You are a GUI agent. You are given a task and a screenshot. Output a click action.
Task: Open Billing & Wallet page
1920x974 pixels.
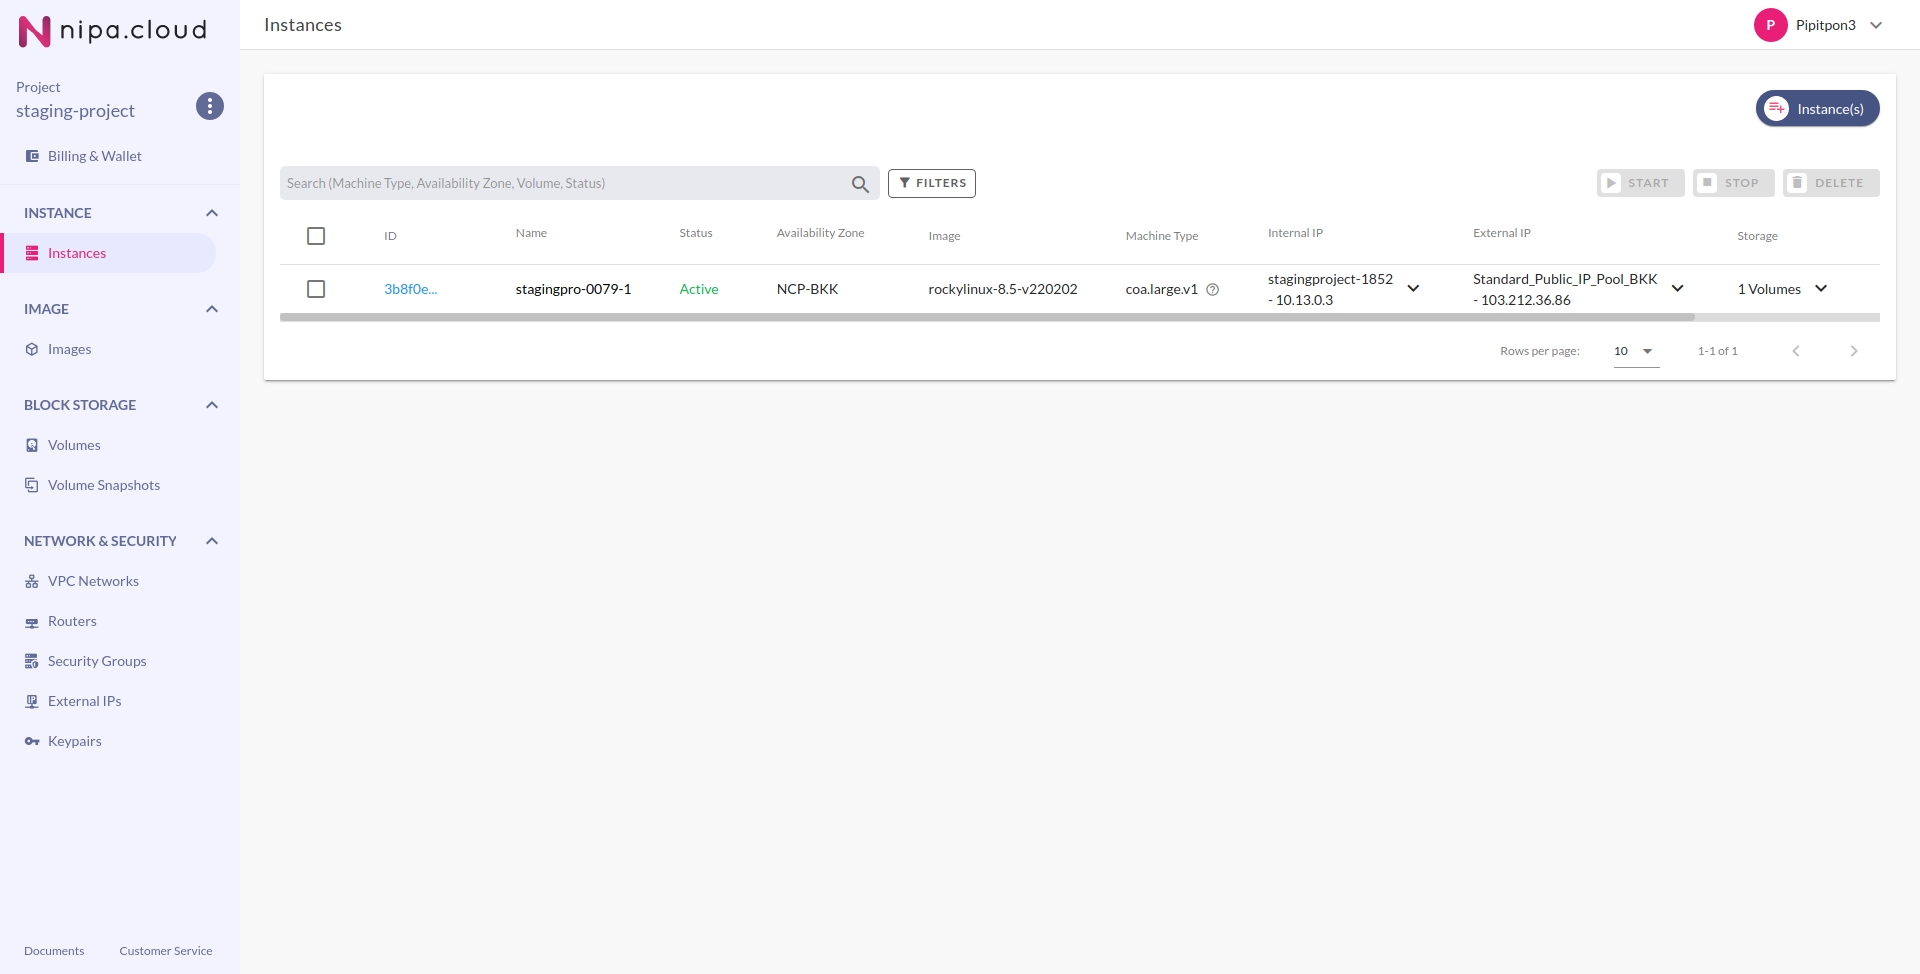point(94,156)
